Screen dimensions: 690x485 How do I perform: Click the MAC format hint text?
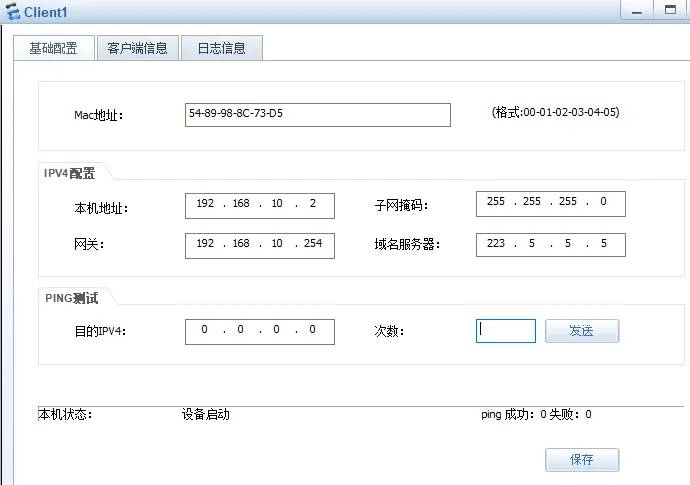tap(555, 112)
